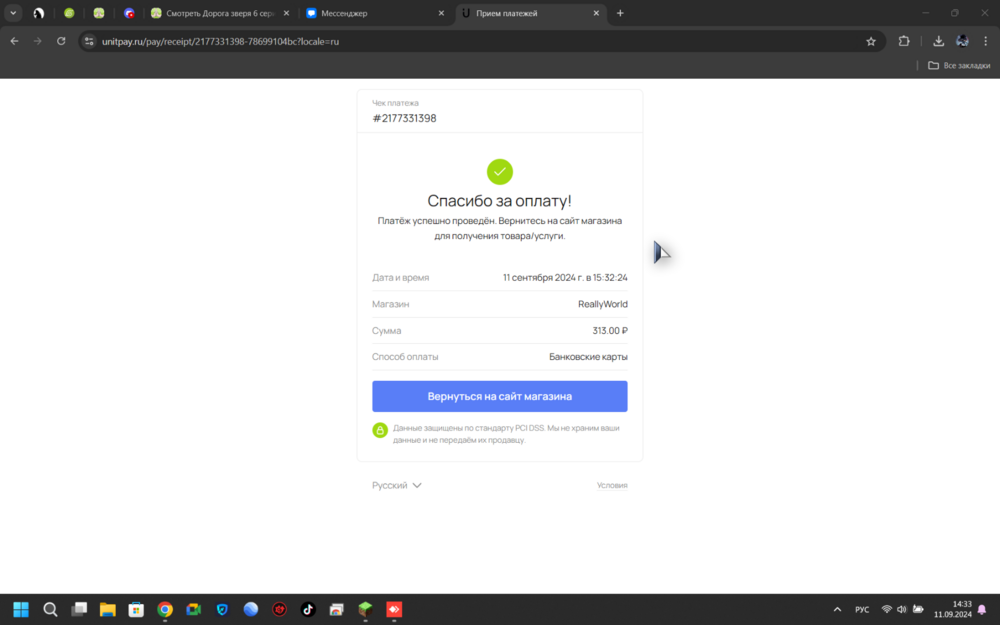Open the Chrome three-dot menu

click(985, 41)
